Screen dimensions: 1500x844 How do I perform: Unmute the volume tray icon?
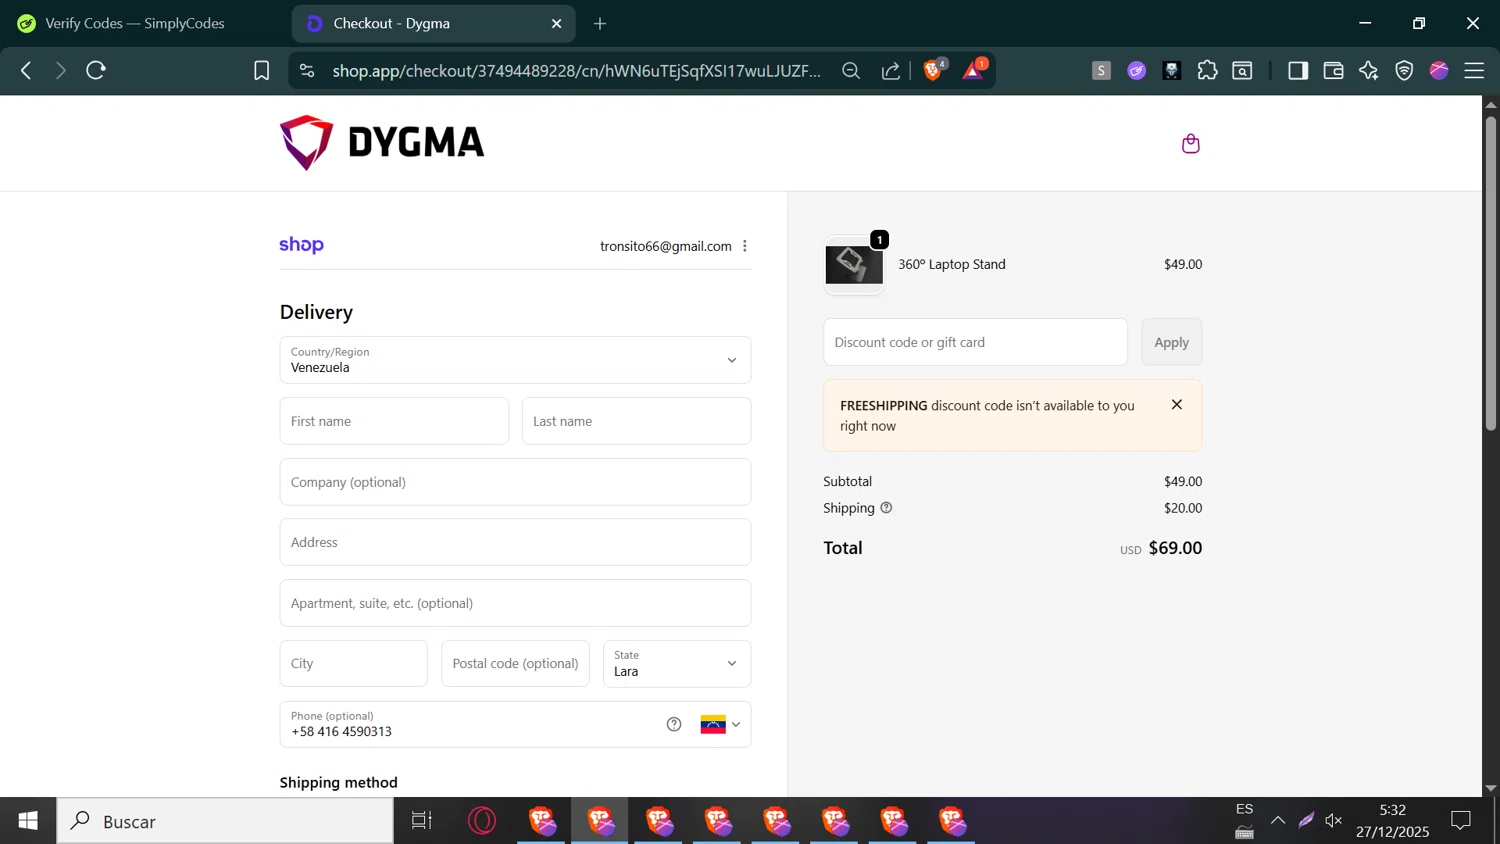tap(1333, 821)
